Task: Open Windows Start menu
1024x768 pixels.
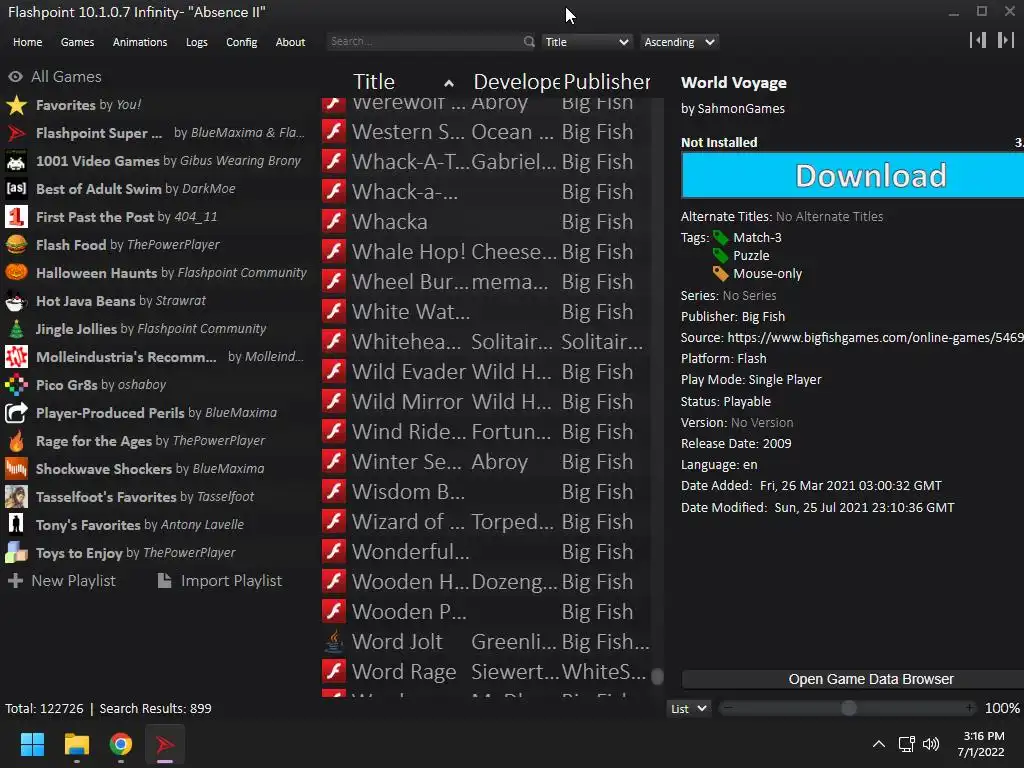Action: 32,744
